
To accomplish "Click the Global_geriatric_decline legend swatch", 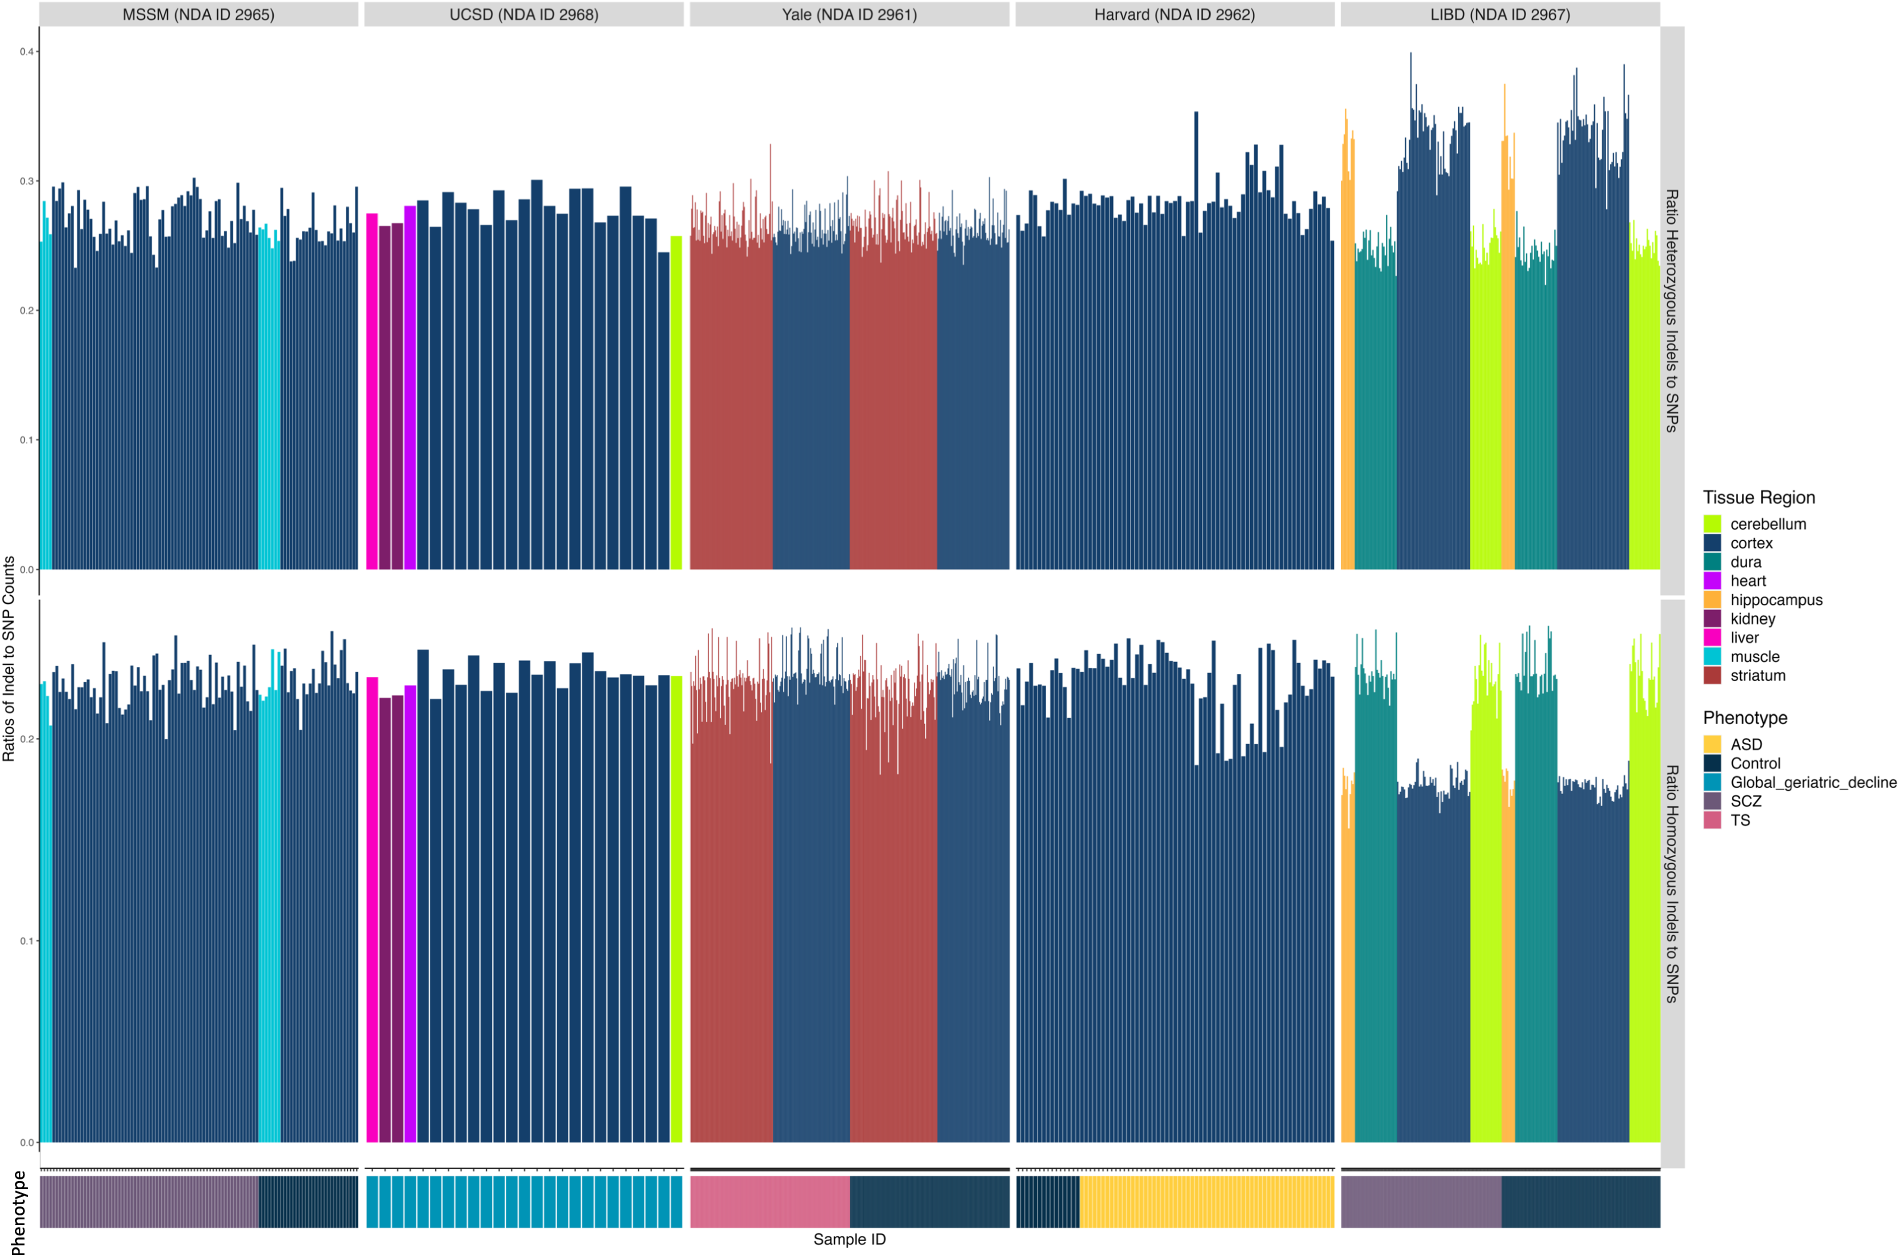I will (x=1712, y=783).
